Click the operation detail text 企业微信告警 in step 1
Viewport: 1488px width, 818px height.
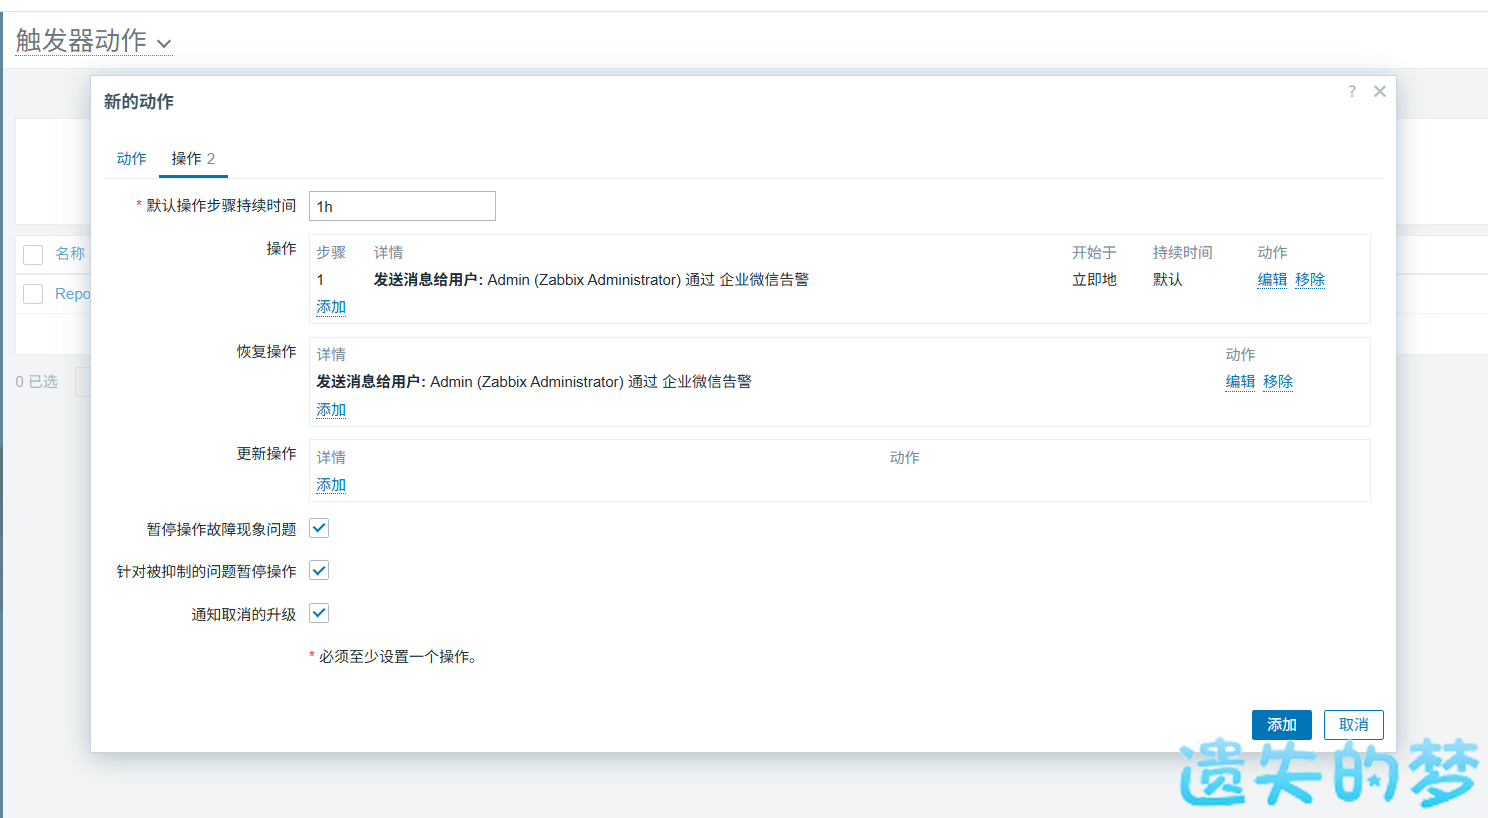pyautogui.click(x=764, y=280)
